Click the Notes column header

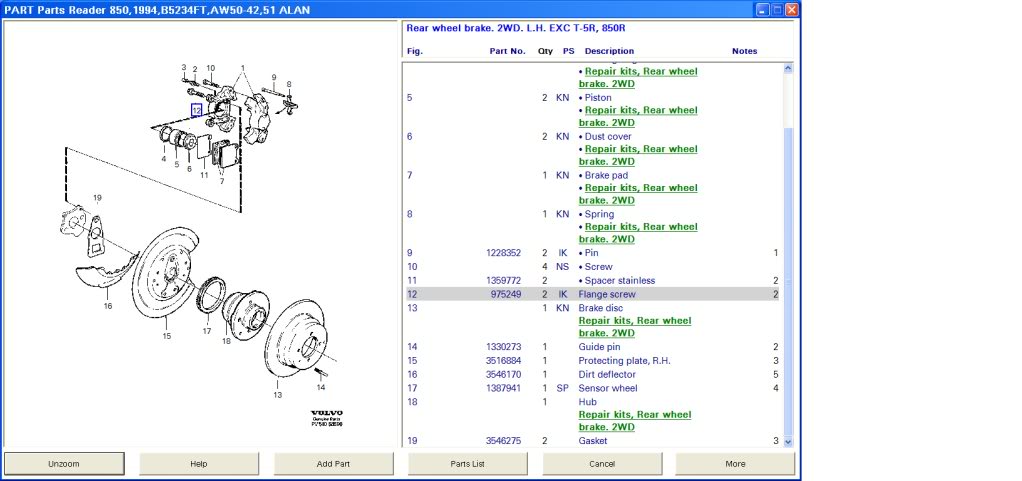[744, 51]
